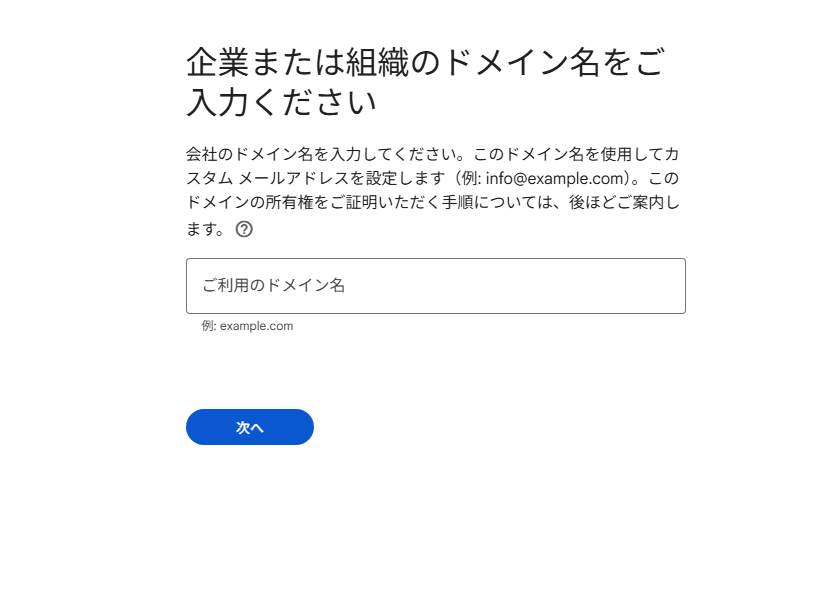Select the ご利用のドメイン名 placeholder text

274,286
